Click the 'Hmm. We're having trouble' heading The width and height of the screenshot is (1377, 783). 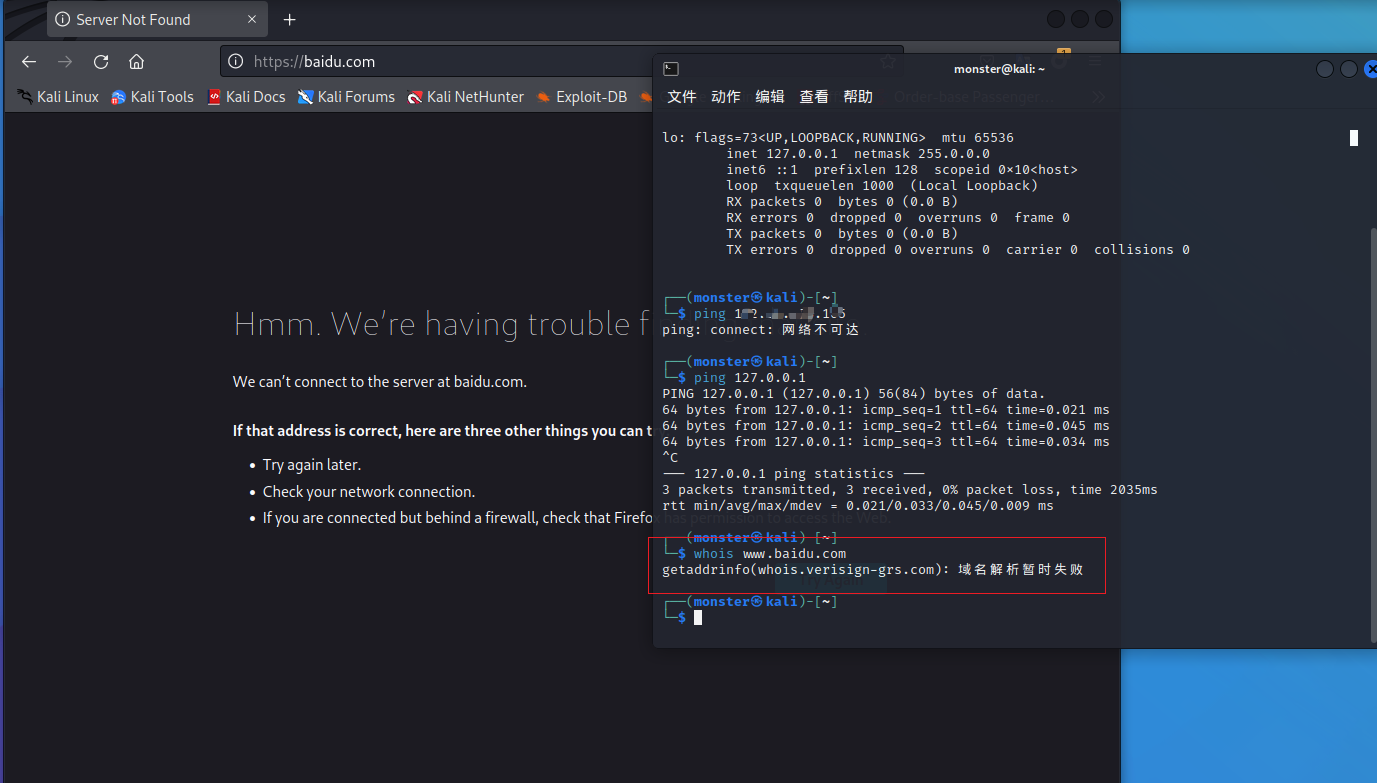pyautogui.click(x=443, y=324)
